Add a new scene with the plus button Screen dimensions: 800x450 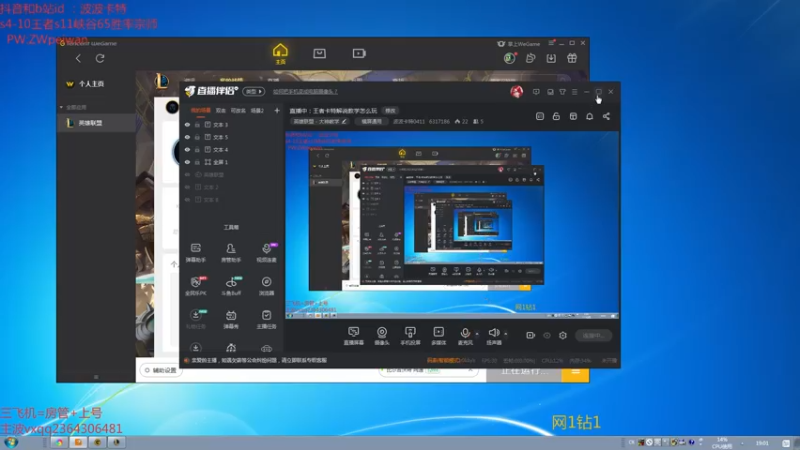point(277,110)
